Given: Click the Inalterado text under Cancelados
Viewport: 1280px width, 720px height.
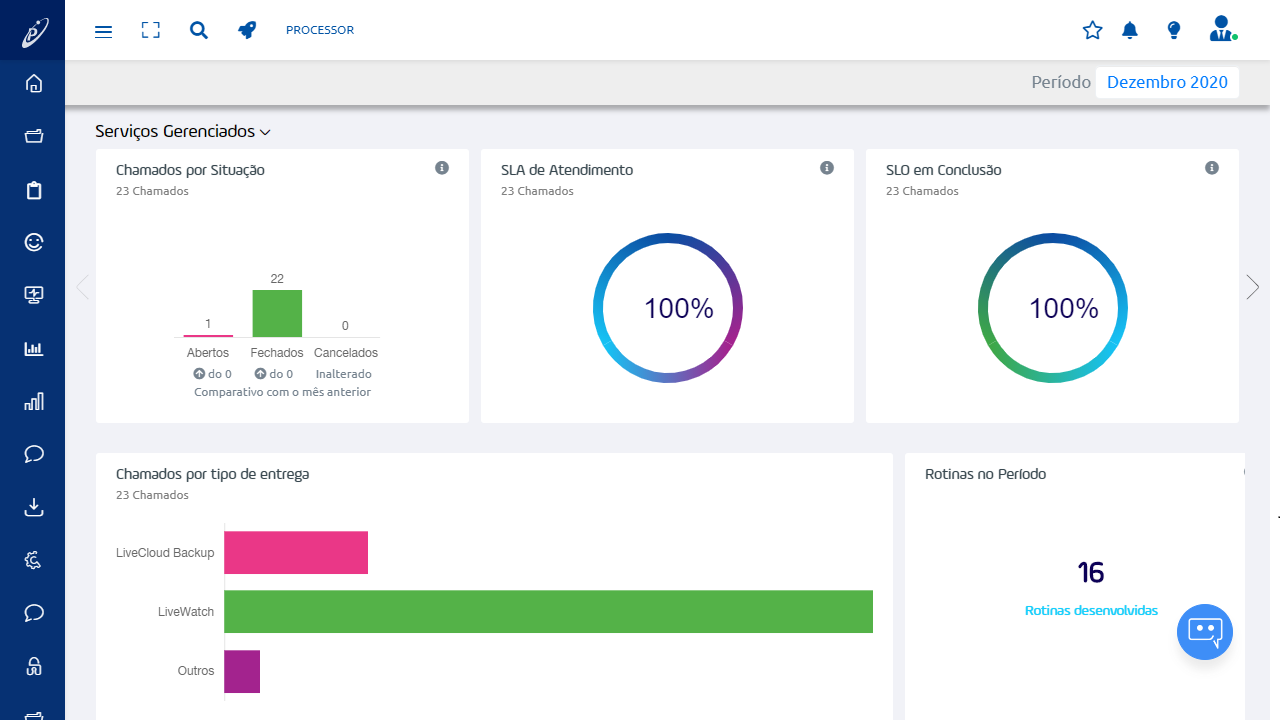Looking at the screenshot, I should click(x=344, y=374).
